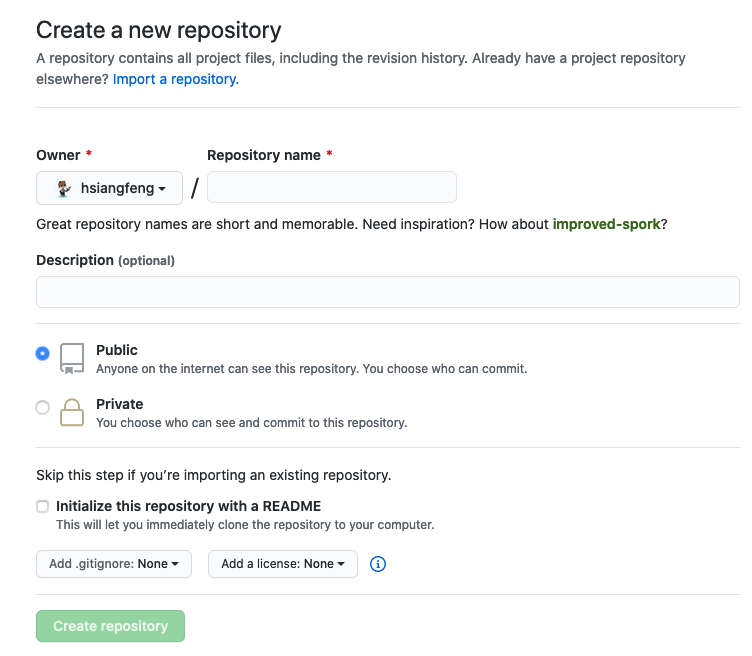
Task: Click the Private padlock icon
Action: pyautogui.click(x=72, y=412)
